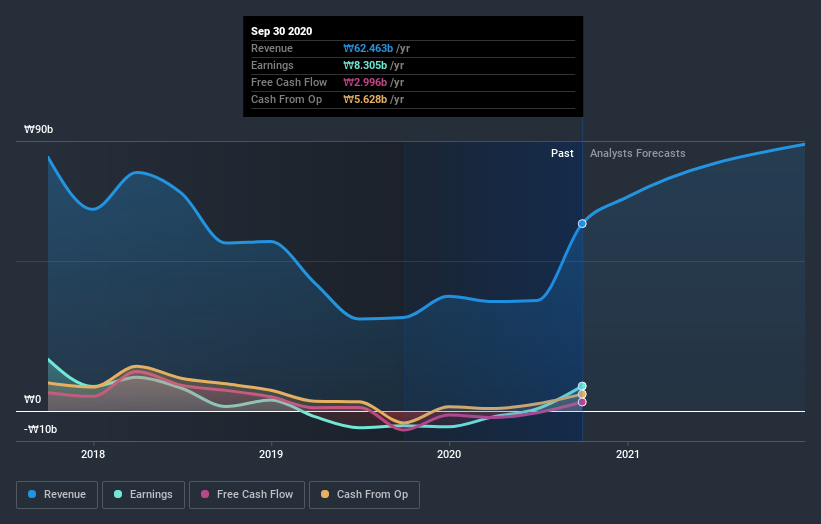Click the 2019 x-axis label
This screenshot has width=821, height=524.
[271, 454]
